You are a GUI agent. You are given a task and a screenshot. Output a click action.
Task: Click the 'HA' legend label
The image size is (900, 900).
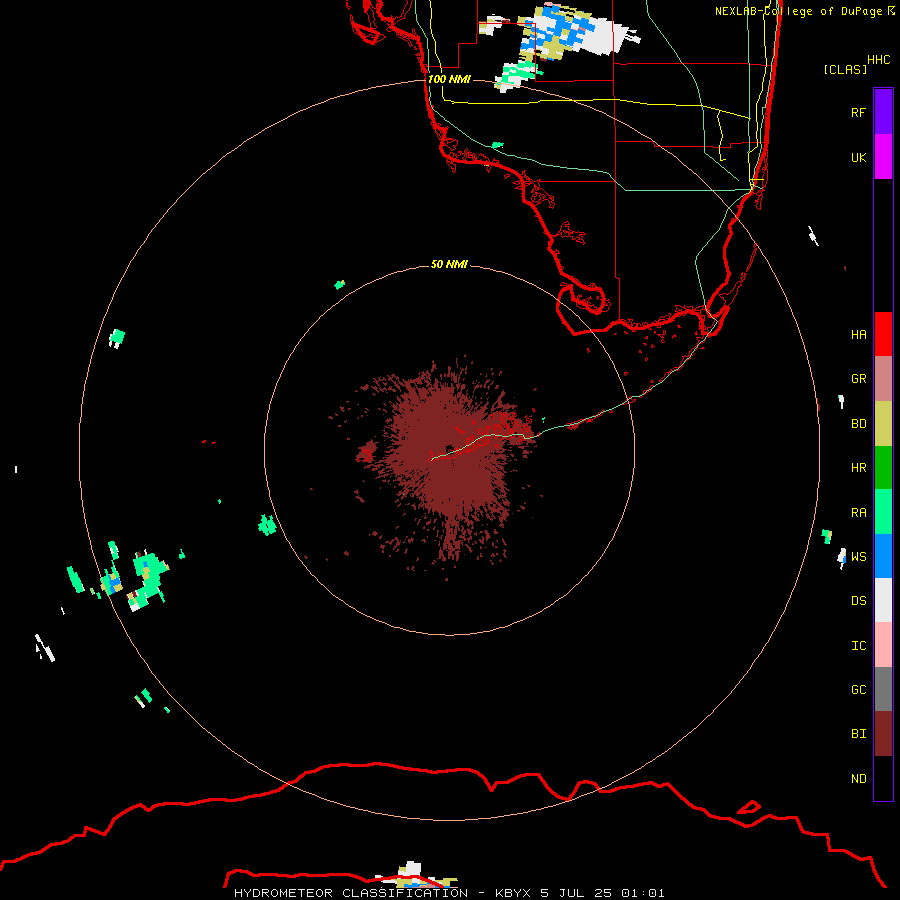(x=858, y=335)
